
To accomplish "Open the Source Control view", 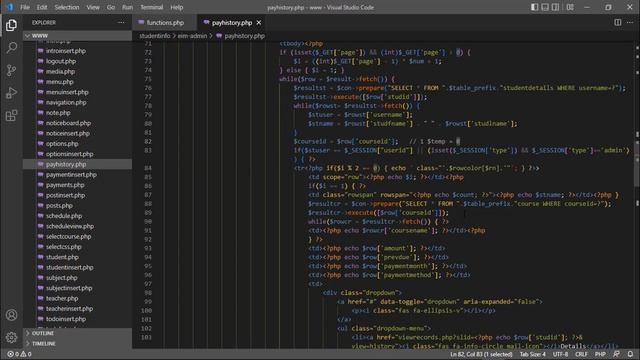I will tap(11, 70).
